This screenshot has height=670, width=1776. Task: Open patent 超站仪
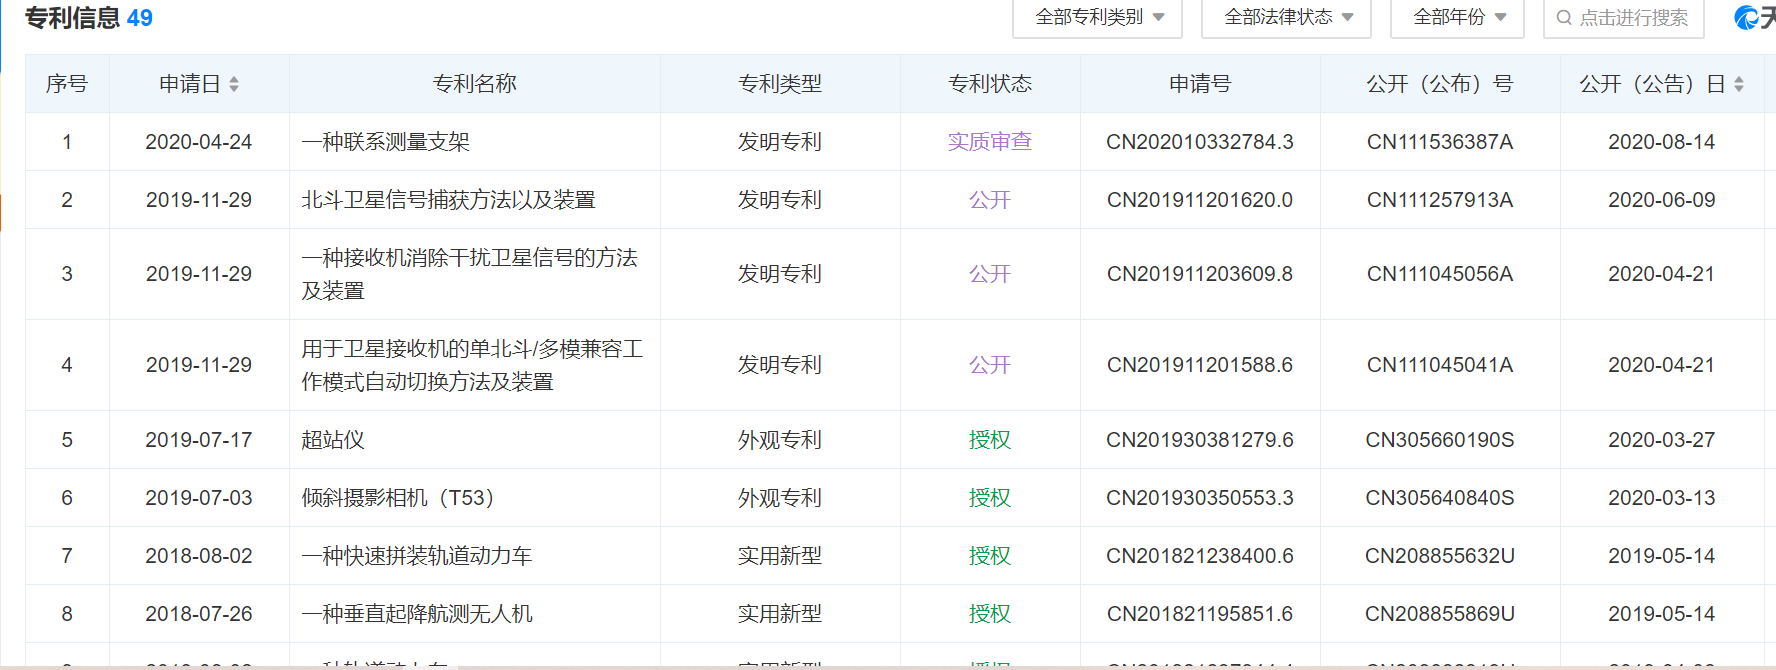point(333,440)
